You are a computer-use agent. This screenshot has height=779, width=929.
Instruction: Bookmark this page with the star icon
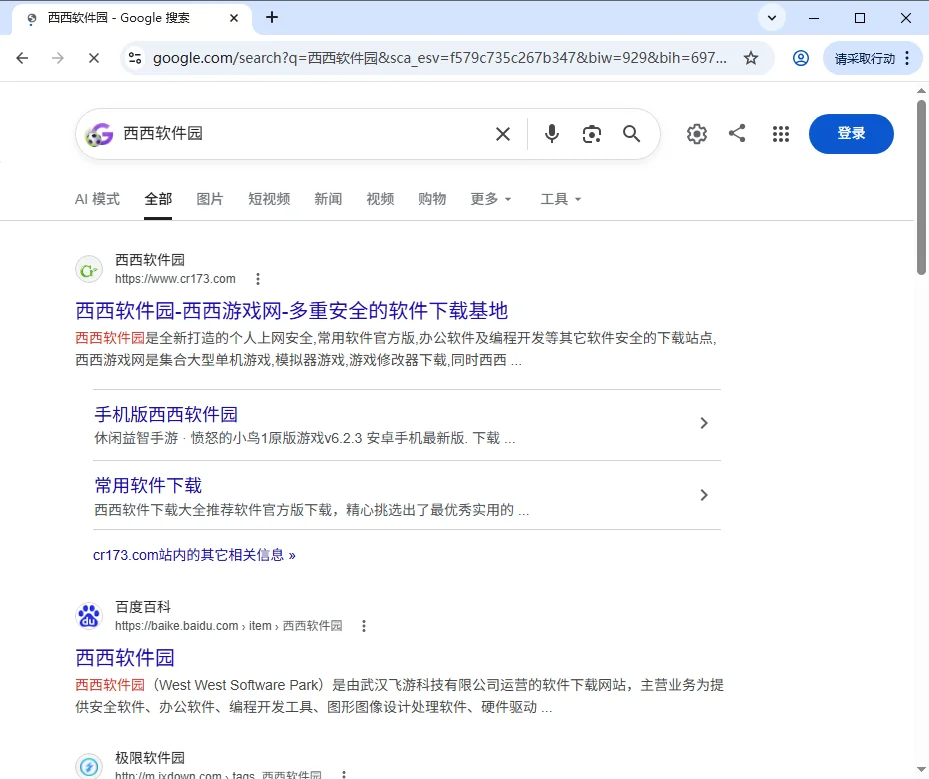coord(751,58)
